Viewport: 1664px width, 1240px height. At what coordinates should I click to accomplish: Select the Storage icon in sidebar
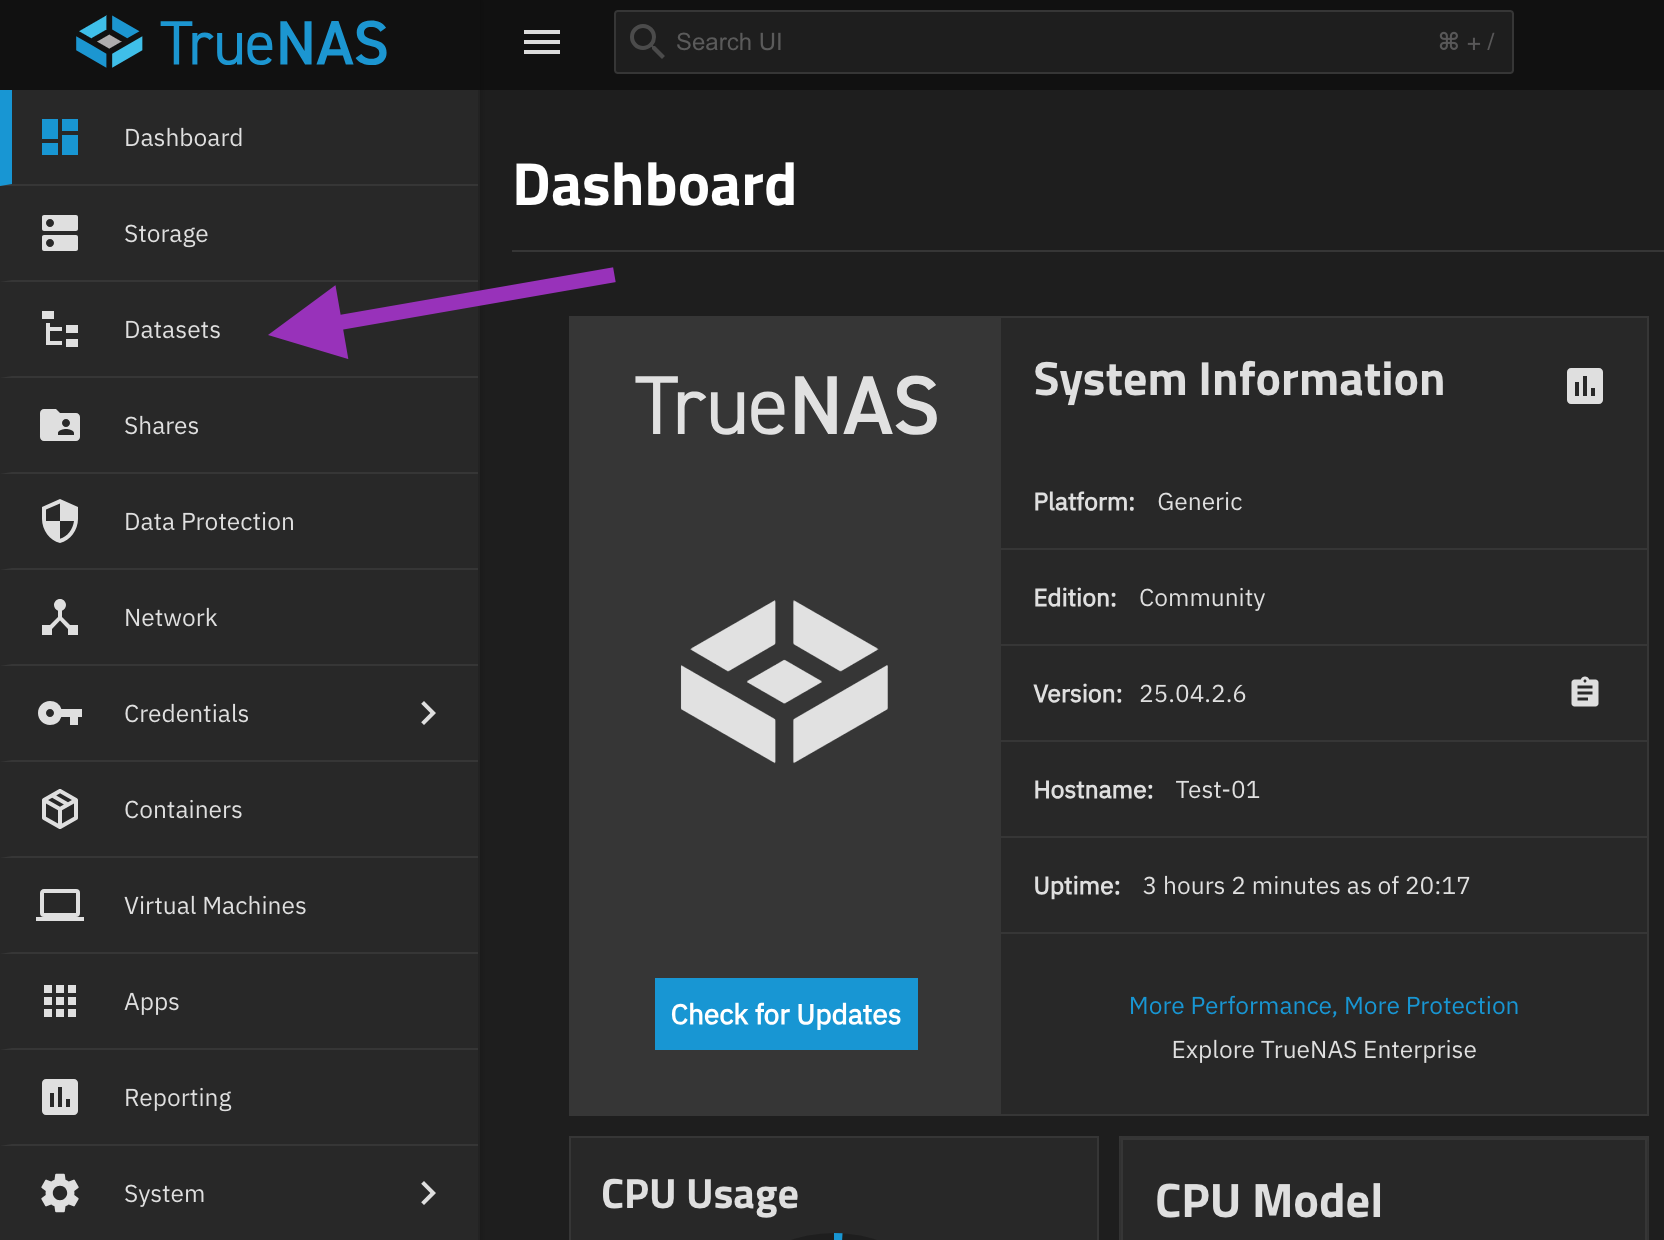tap(60, 233)
